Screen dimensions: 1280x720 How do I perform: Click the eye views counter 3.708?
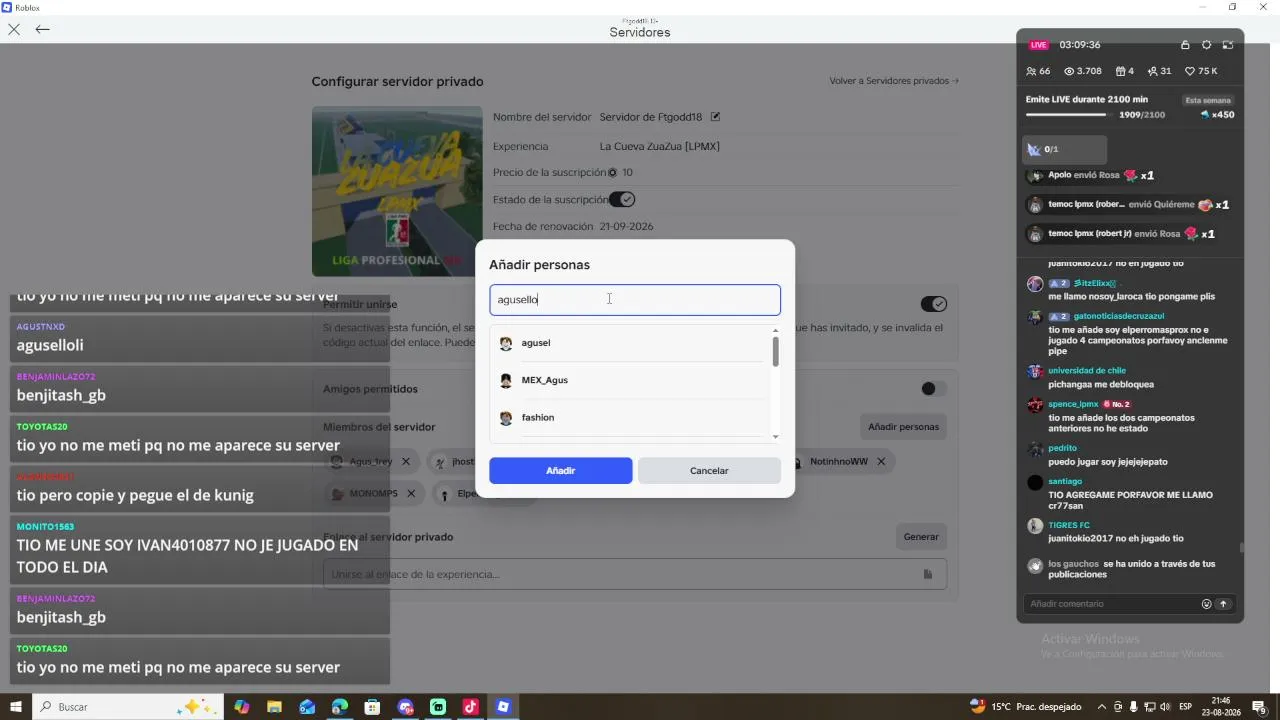[1083, 71]
